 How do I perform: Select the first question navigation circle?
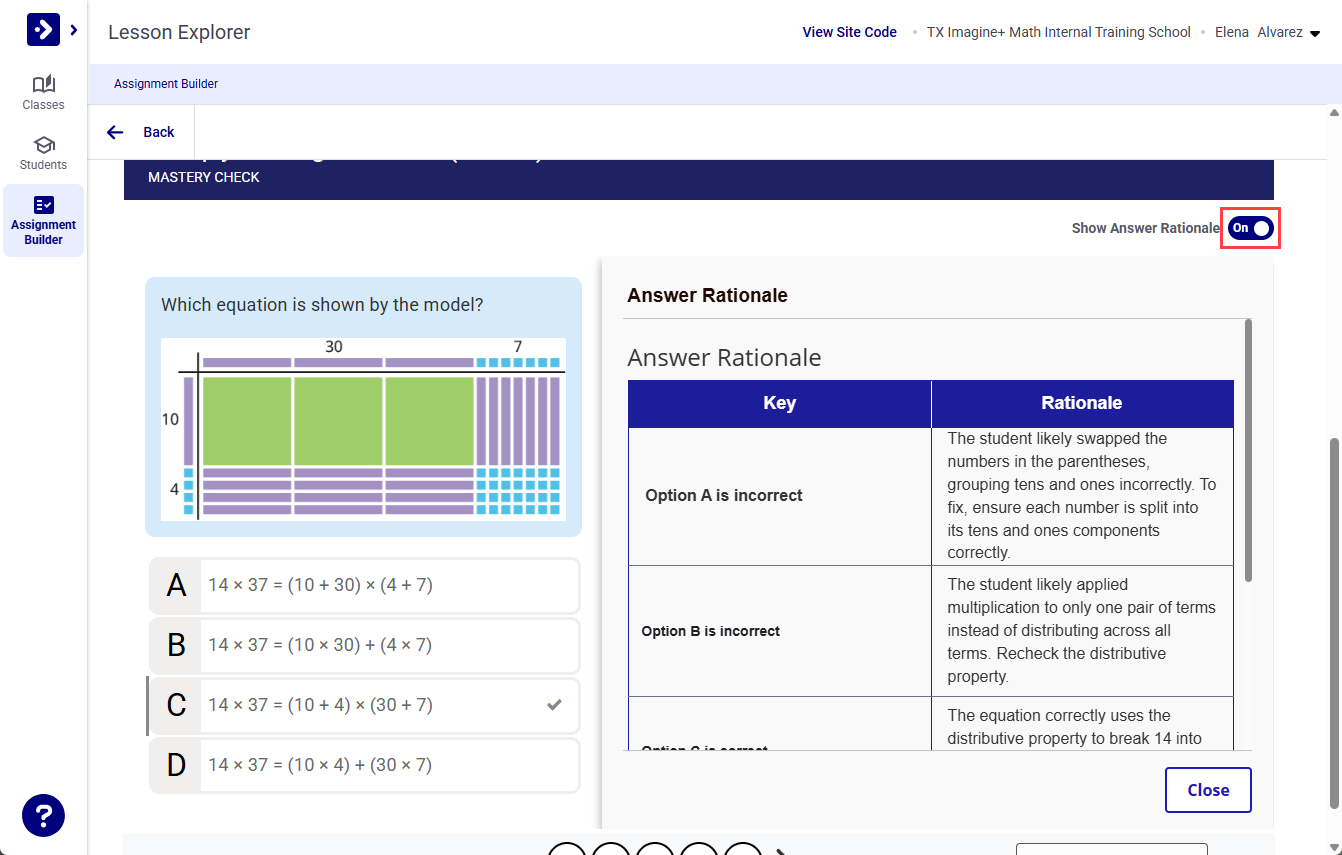(567, 850)
